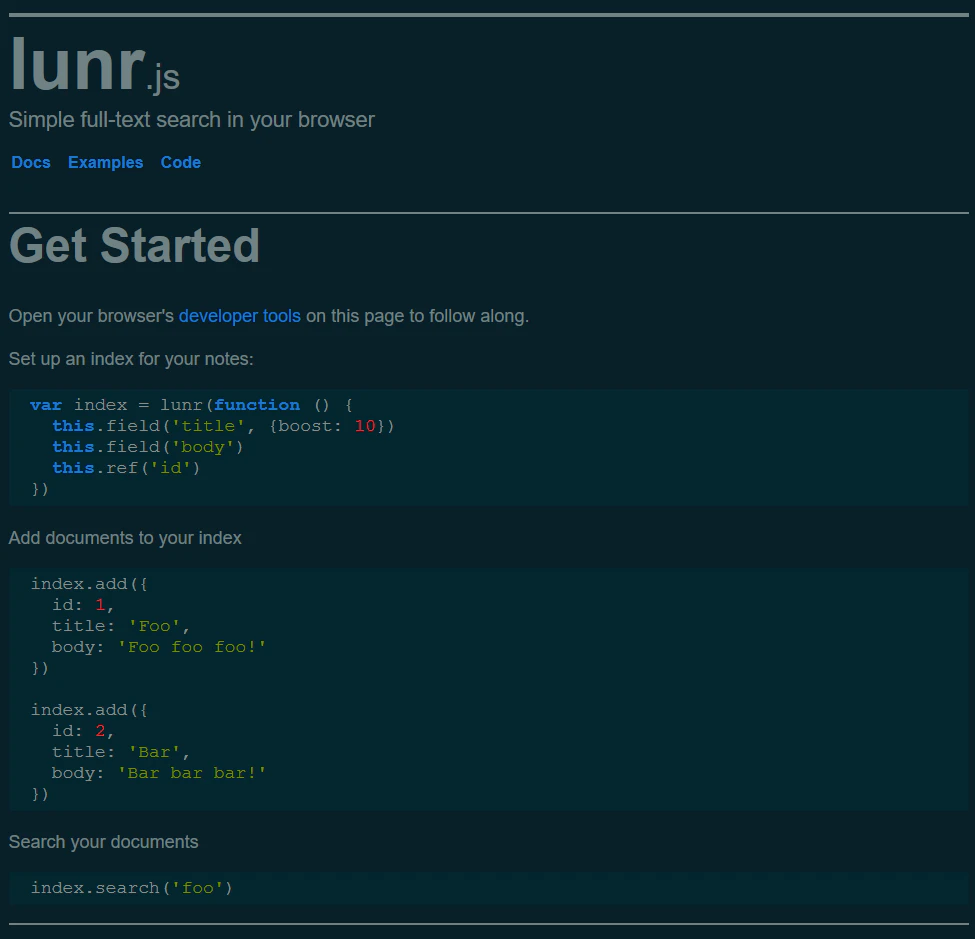Screen dimensions: 975x939
Task: Select the boost value 10 in code
Action: (364, 425)
